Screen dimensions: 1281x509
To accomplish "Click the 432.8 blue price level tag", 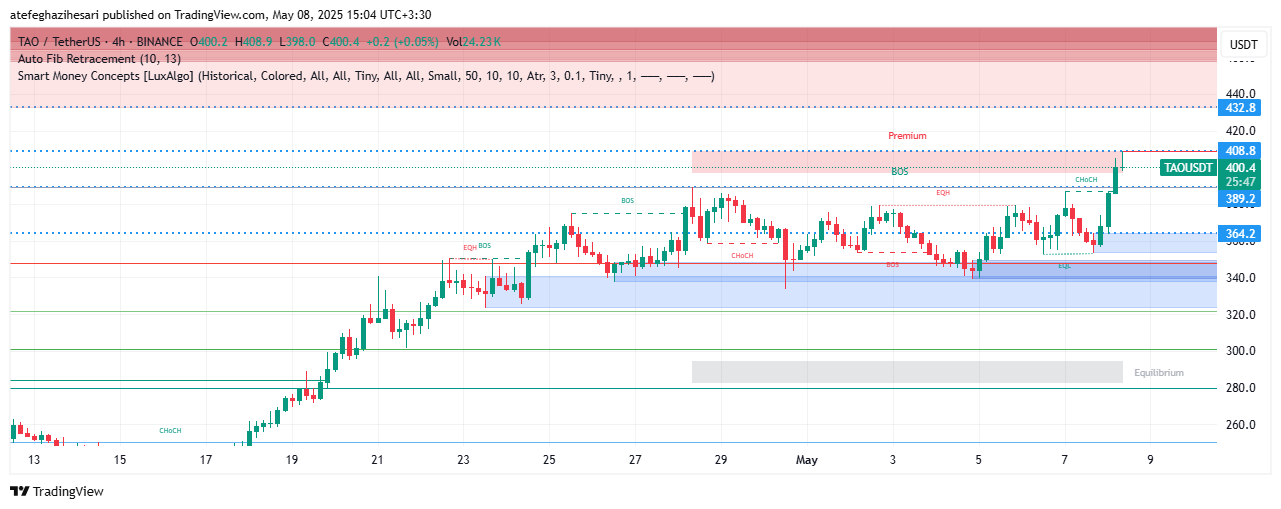I will tap(1240, 107).
